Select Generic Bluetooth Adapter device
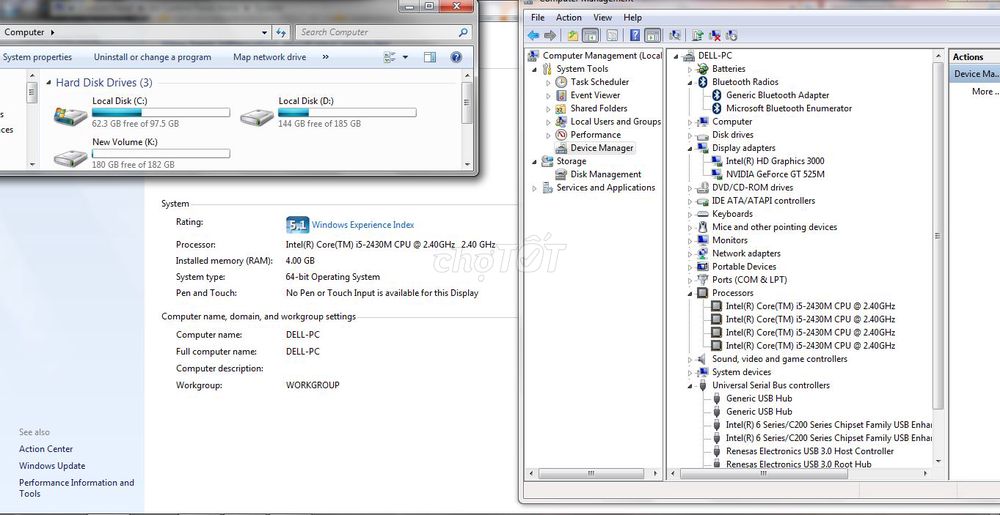 point(777,95)
